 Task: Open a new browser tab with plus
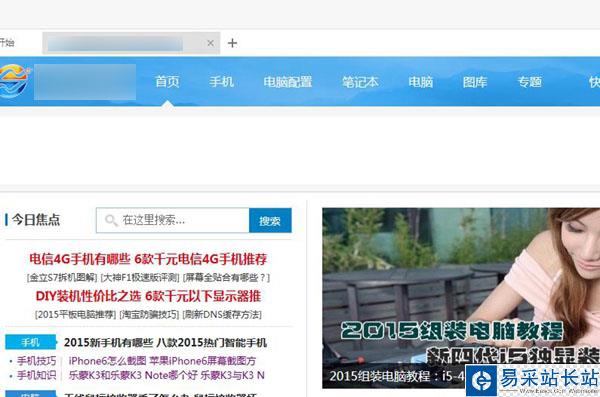tap(232, 43)
